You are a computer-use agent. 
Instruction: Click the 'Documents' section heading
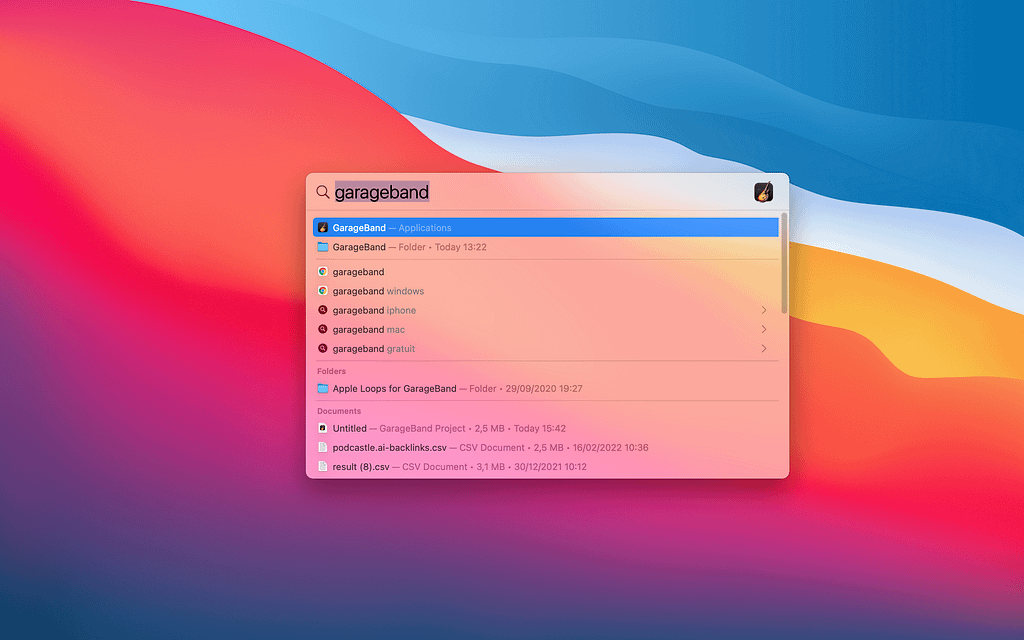[339, 411]
